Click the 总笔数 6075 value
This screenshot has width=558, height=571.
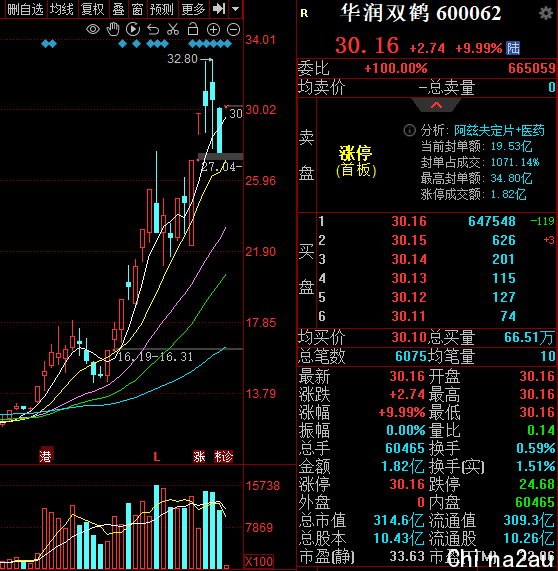pos(411,356)
